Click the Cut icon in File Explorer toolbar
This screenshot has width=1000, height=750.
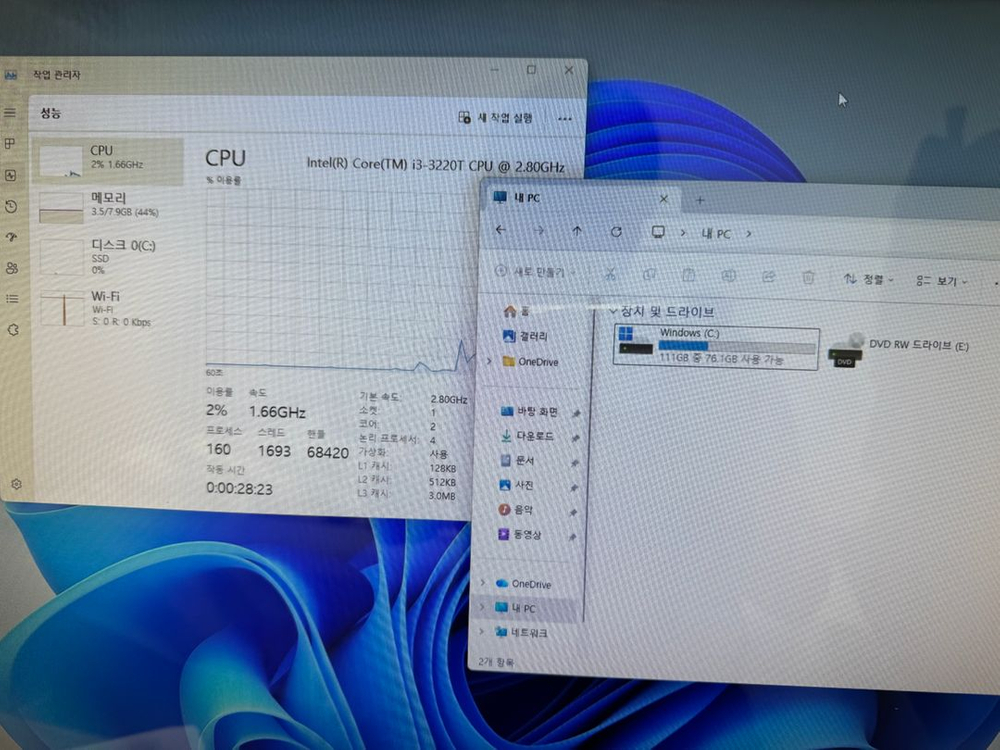(610, 275)
